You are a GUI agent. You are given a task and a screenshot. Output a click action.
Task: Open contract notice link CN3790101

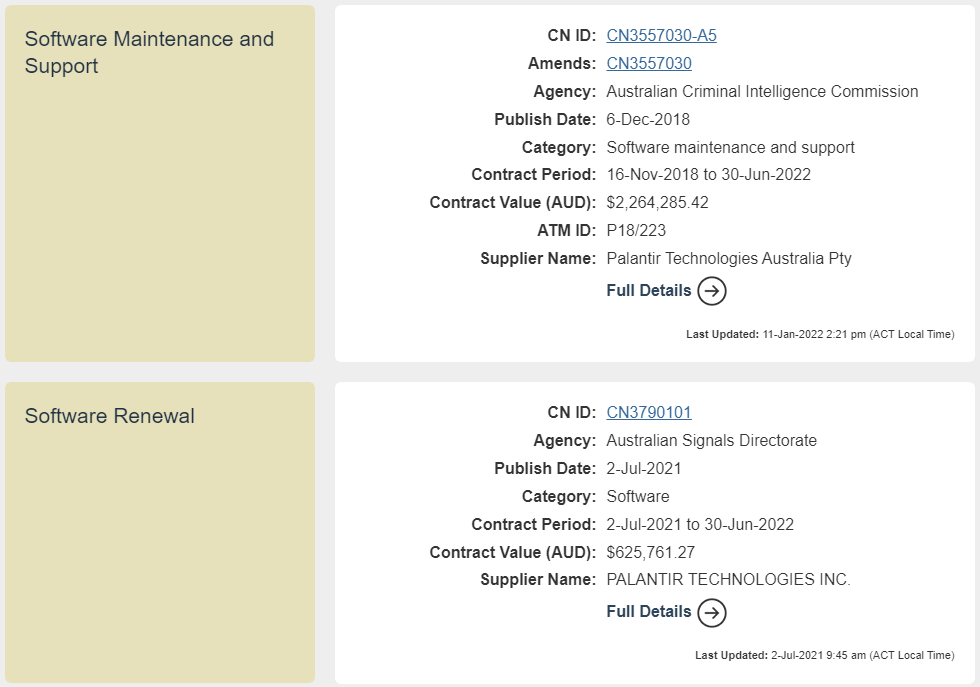pyautogui.click(x=649, y=413)
